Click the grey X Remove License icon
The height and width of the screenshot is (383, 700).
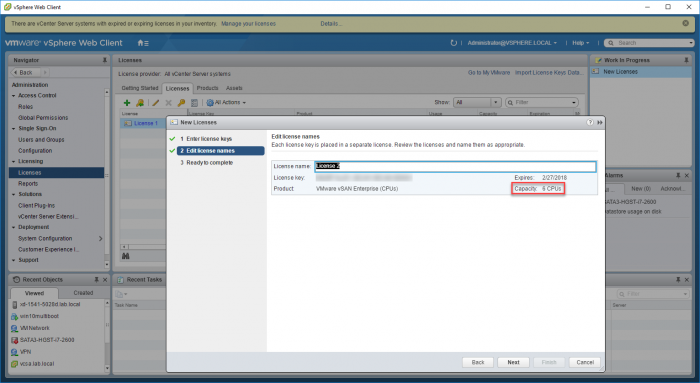[x=168, y=103]
